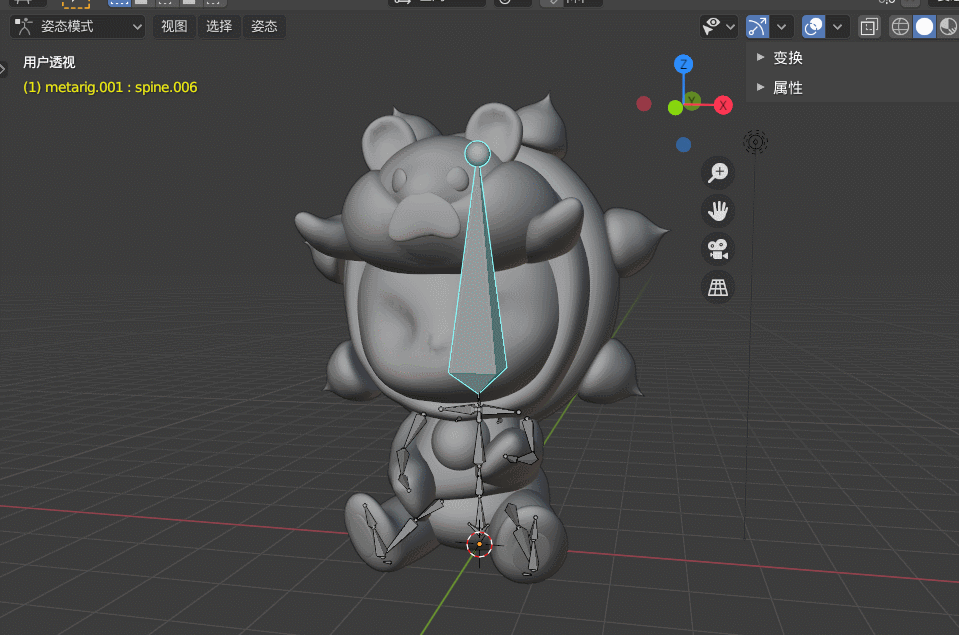
Task: Click the labeled Y axis on gizmo
Action: click(x=693, y=100)
